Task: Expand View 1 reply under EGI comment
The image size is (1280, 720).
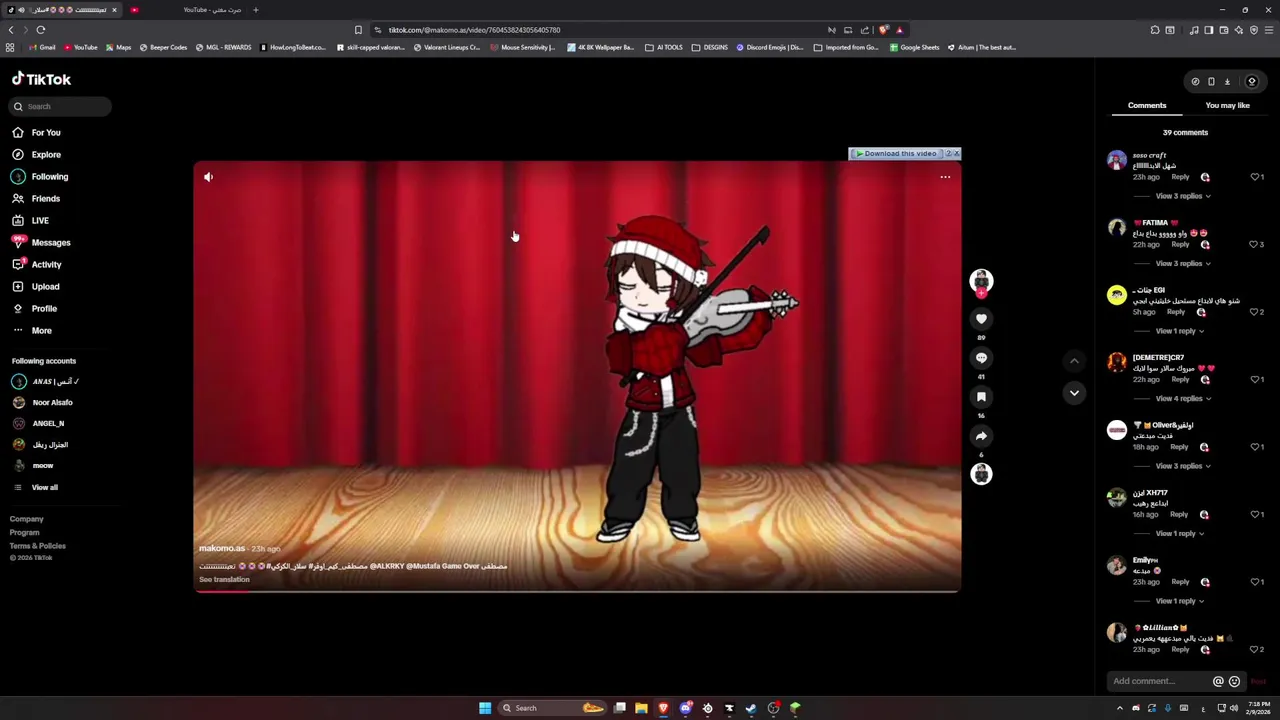Action: click(x=1179, y=331)
